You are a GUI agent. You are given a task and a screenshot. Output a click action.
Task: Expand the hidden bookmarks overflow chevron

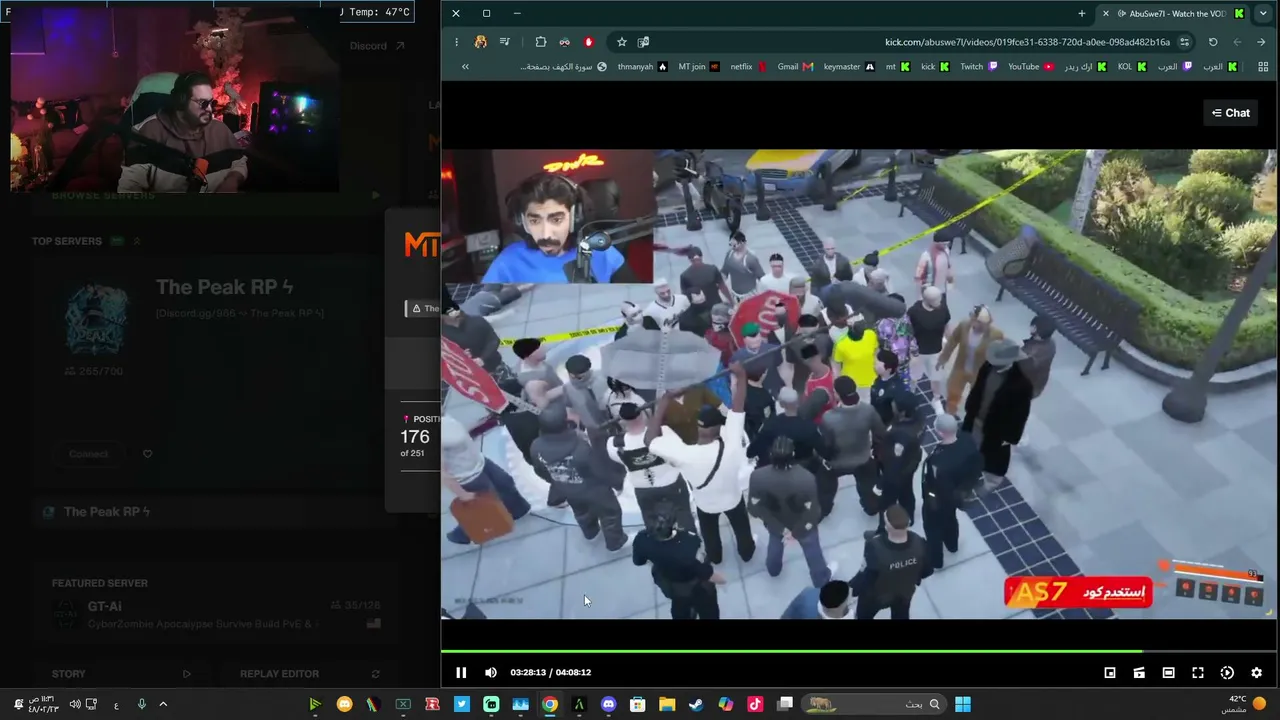(x=465, y=67)
